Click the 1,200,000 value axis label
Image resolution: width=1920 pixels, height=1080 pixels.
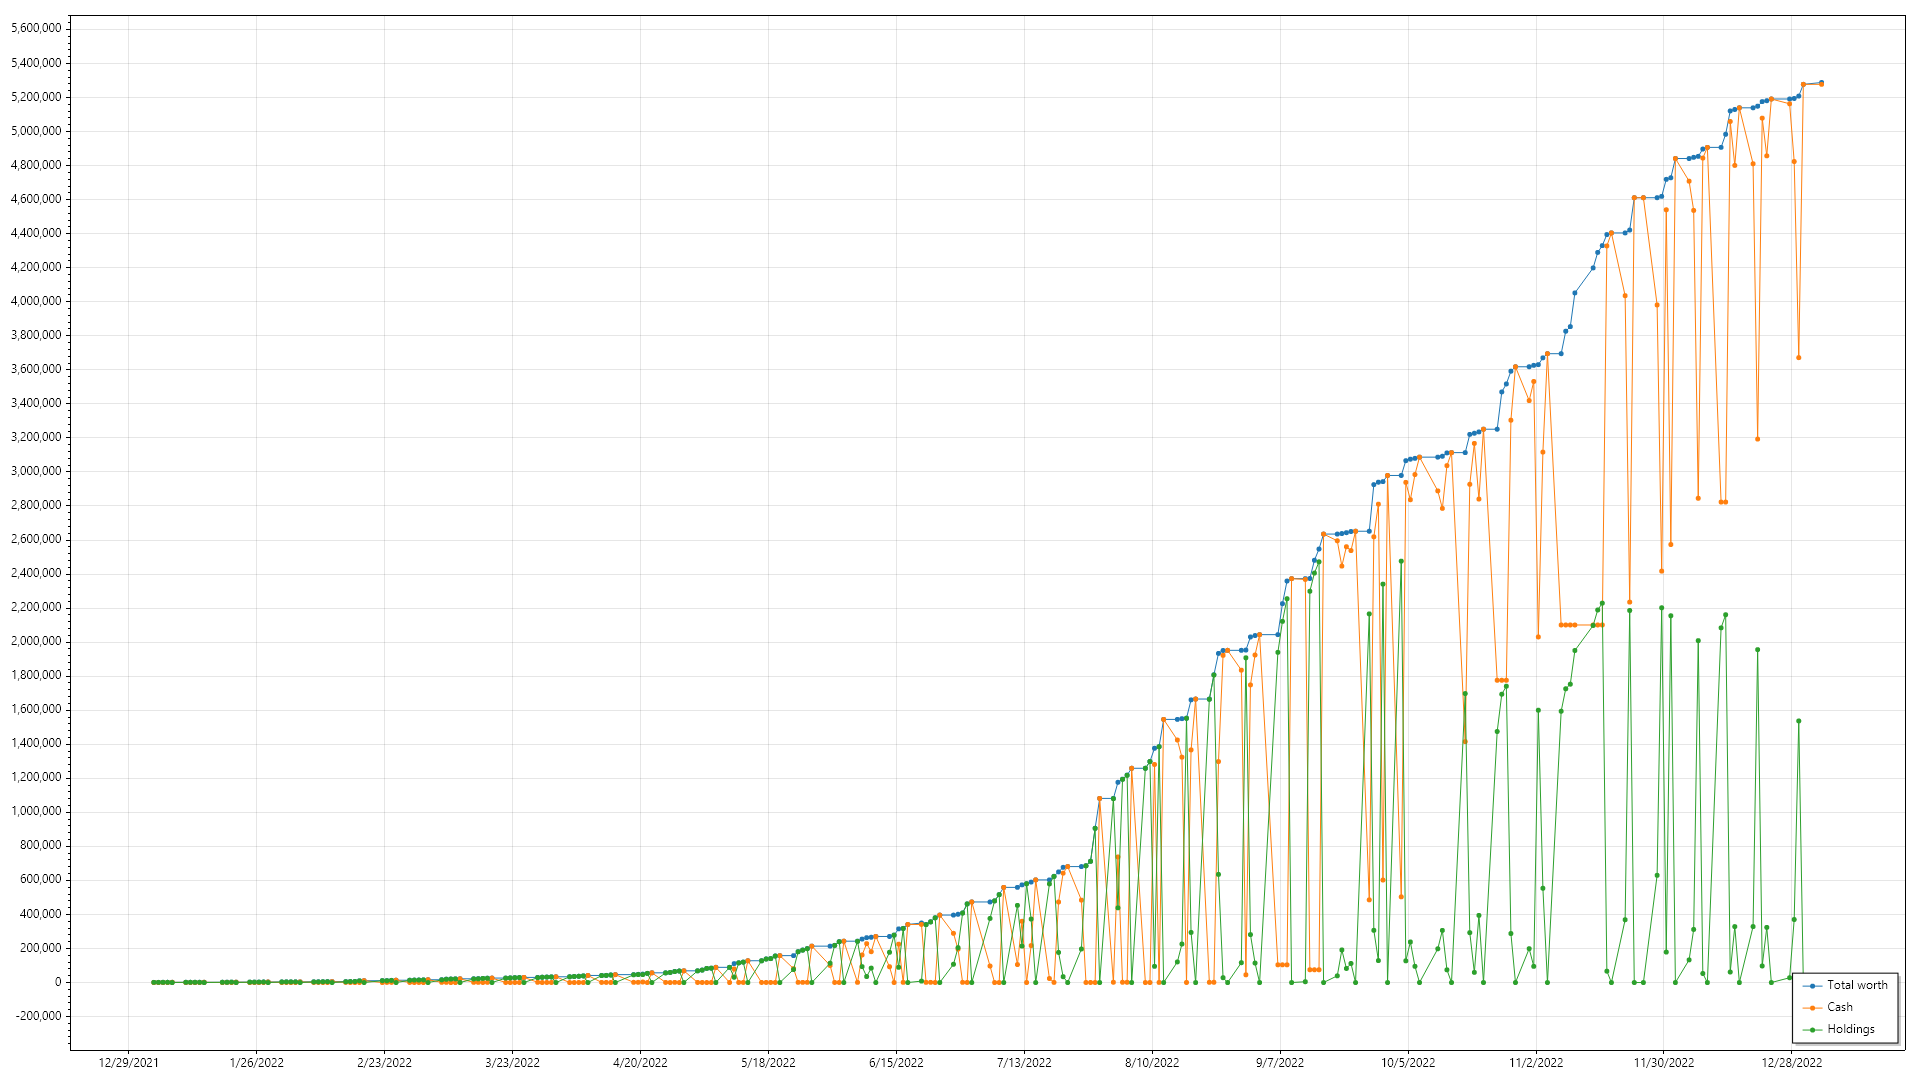tap(36, 777)
